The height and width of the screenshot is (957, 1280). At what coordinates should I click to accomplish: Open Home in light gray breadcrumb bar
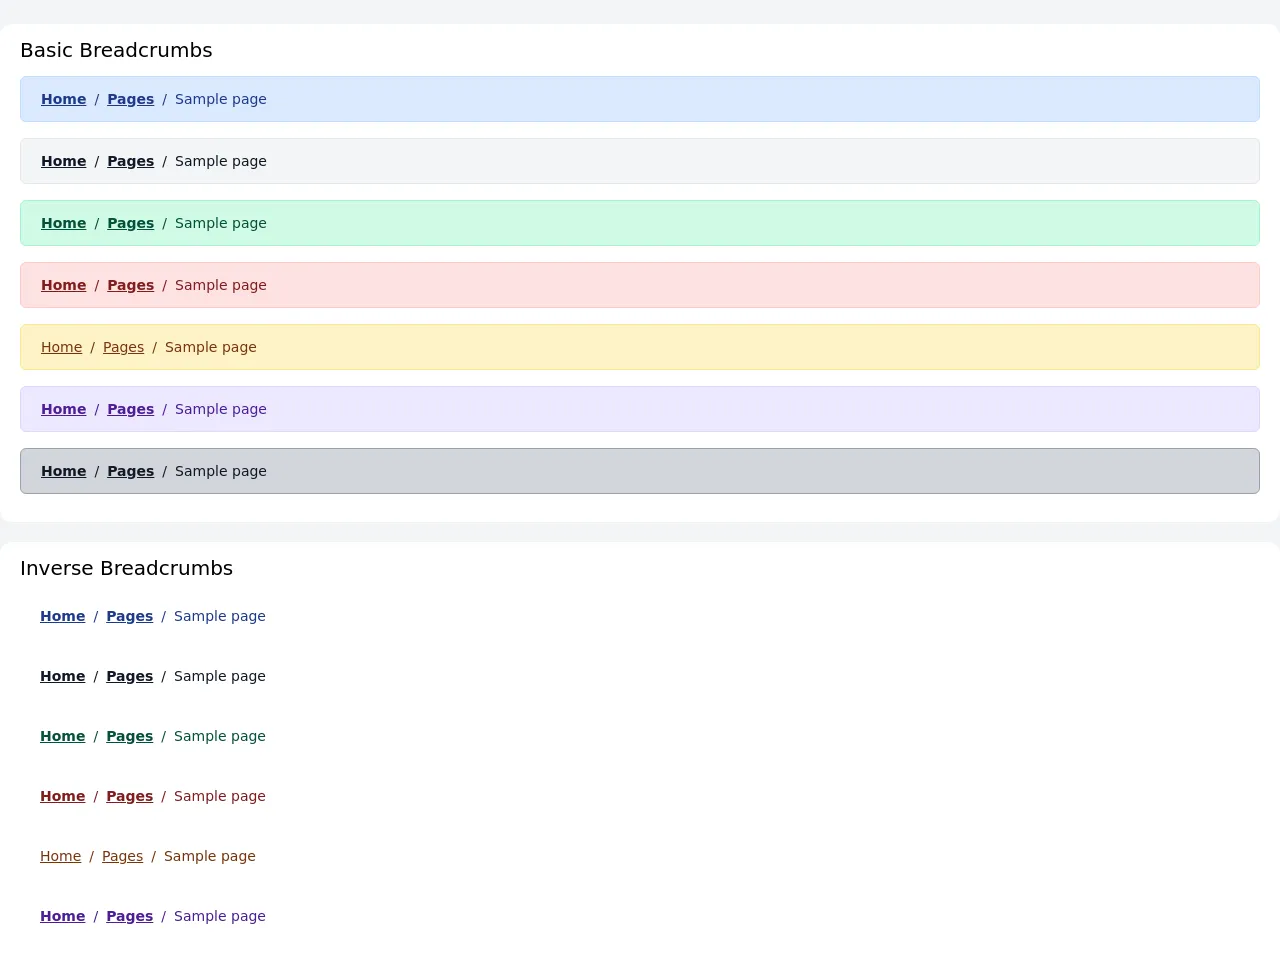tap(63, 161)
